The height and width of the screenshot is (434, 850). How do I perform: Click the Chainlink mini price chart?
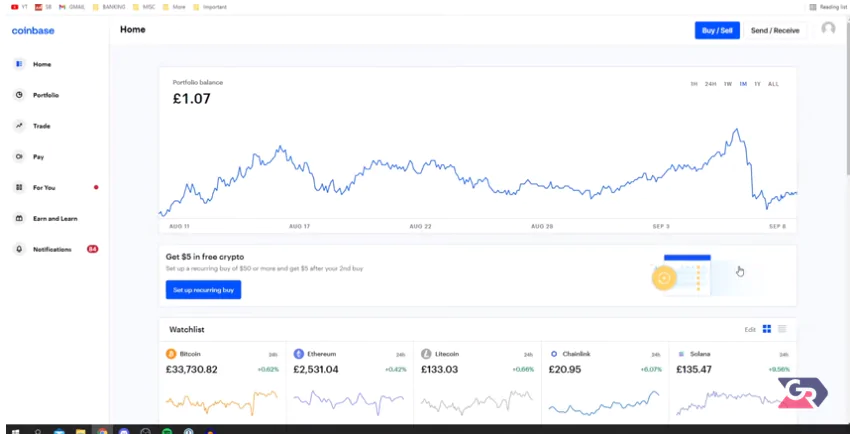coord(604,403)
